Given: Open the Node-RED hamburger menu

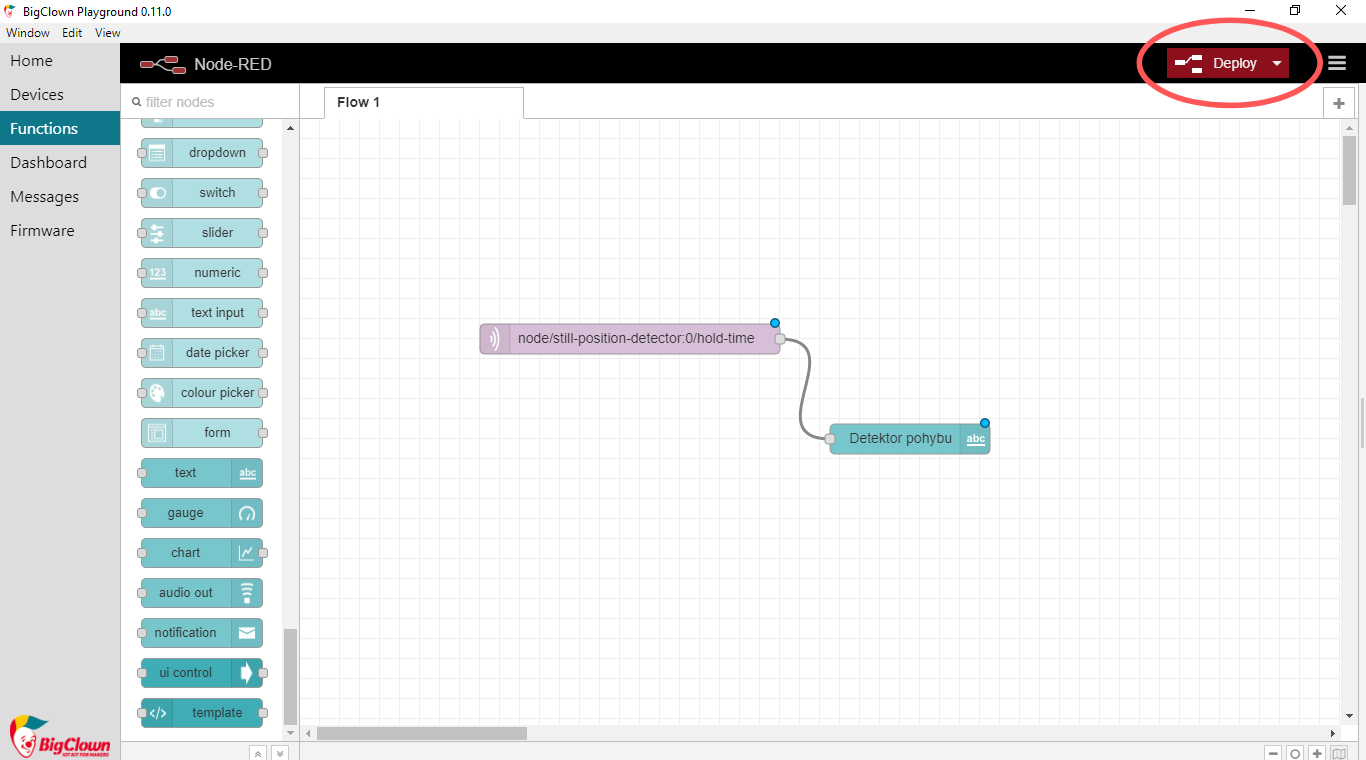Looking at the screenshot, I should point(1337,63).
